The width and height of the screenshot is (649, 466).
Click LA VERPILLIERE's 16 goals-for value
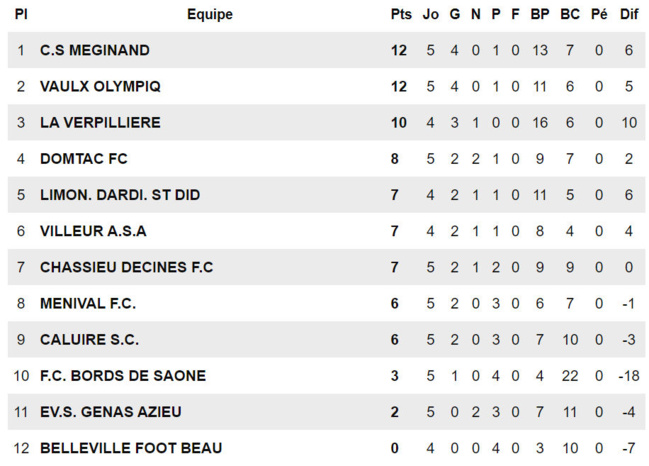click(x=540, y=123)
